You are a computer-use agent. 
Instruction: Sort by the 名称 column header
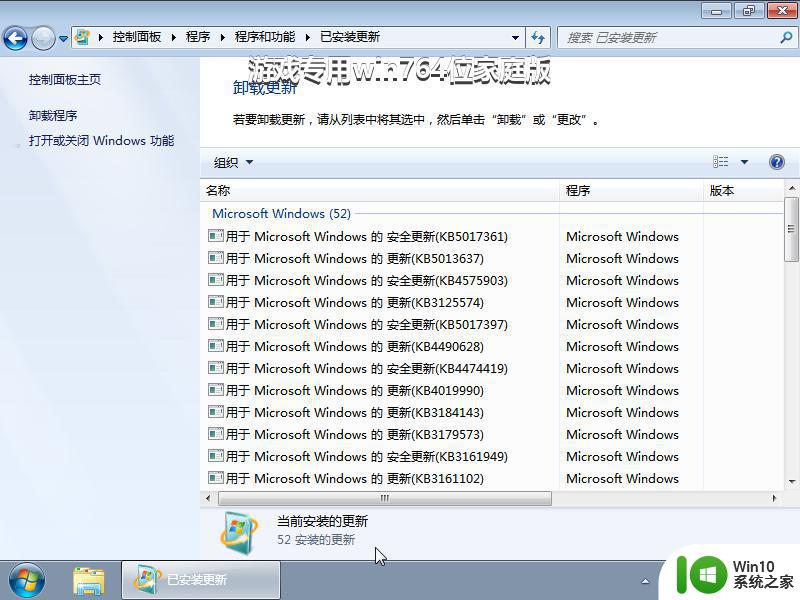coord(218,190)
